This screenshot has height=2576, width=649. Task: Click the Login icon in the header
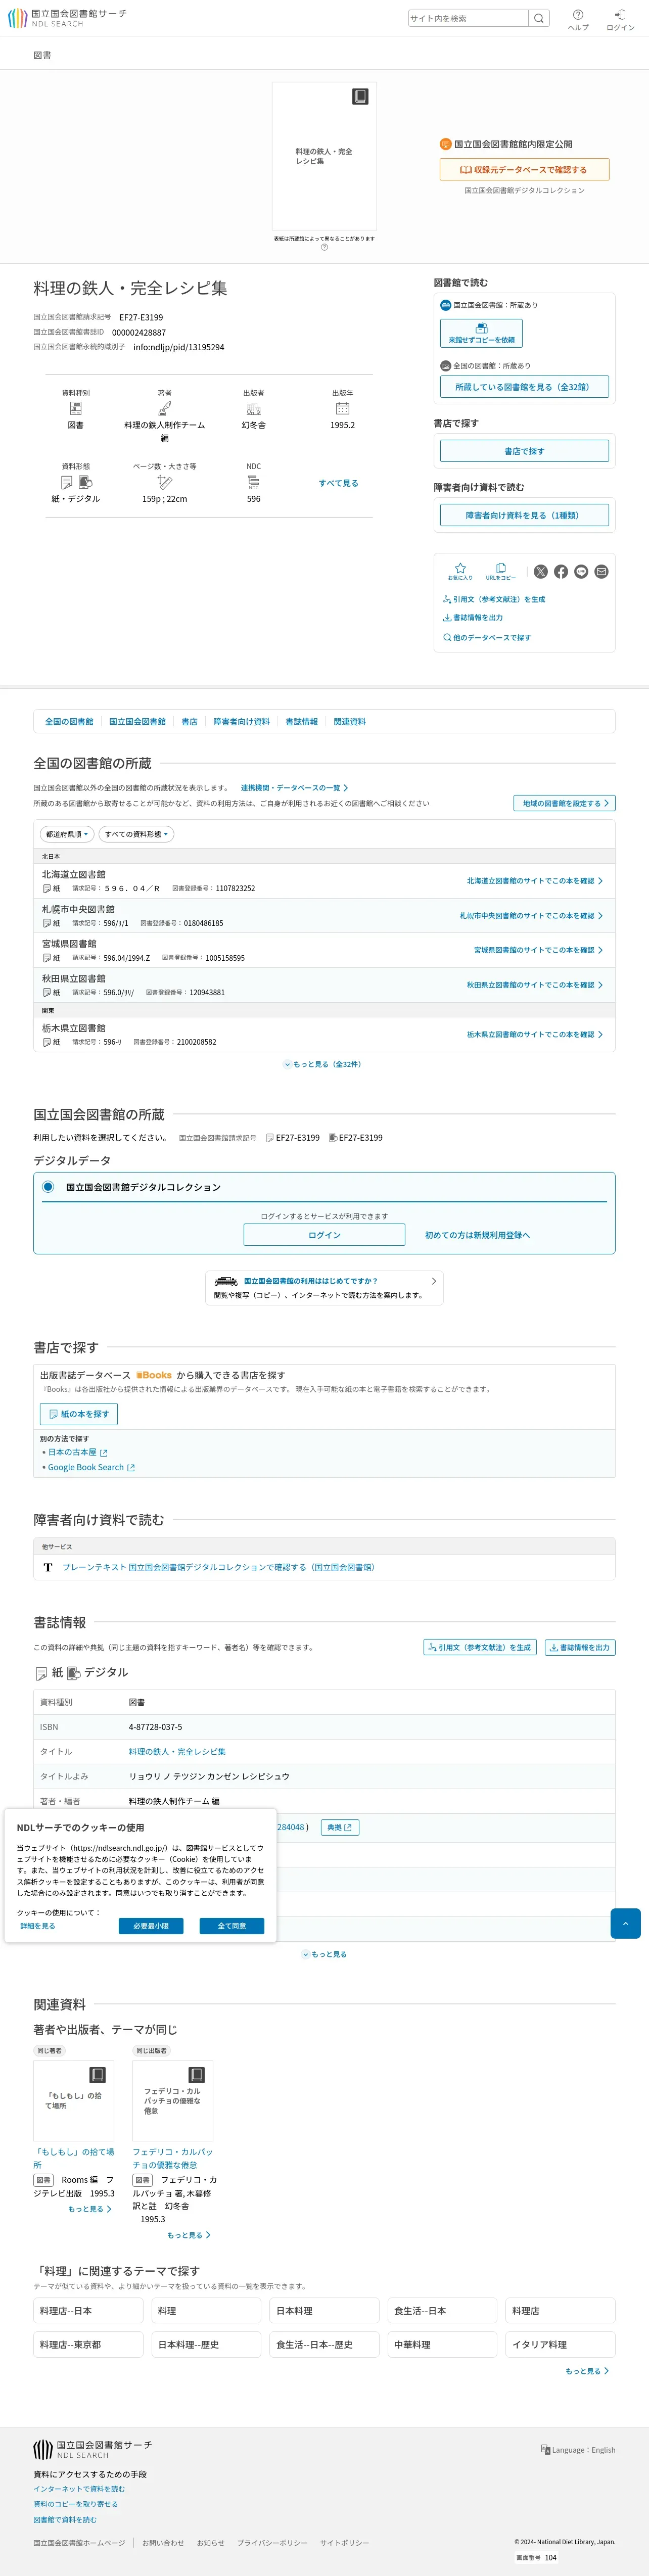(x=620, y=19)
